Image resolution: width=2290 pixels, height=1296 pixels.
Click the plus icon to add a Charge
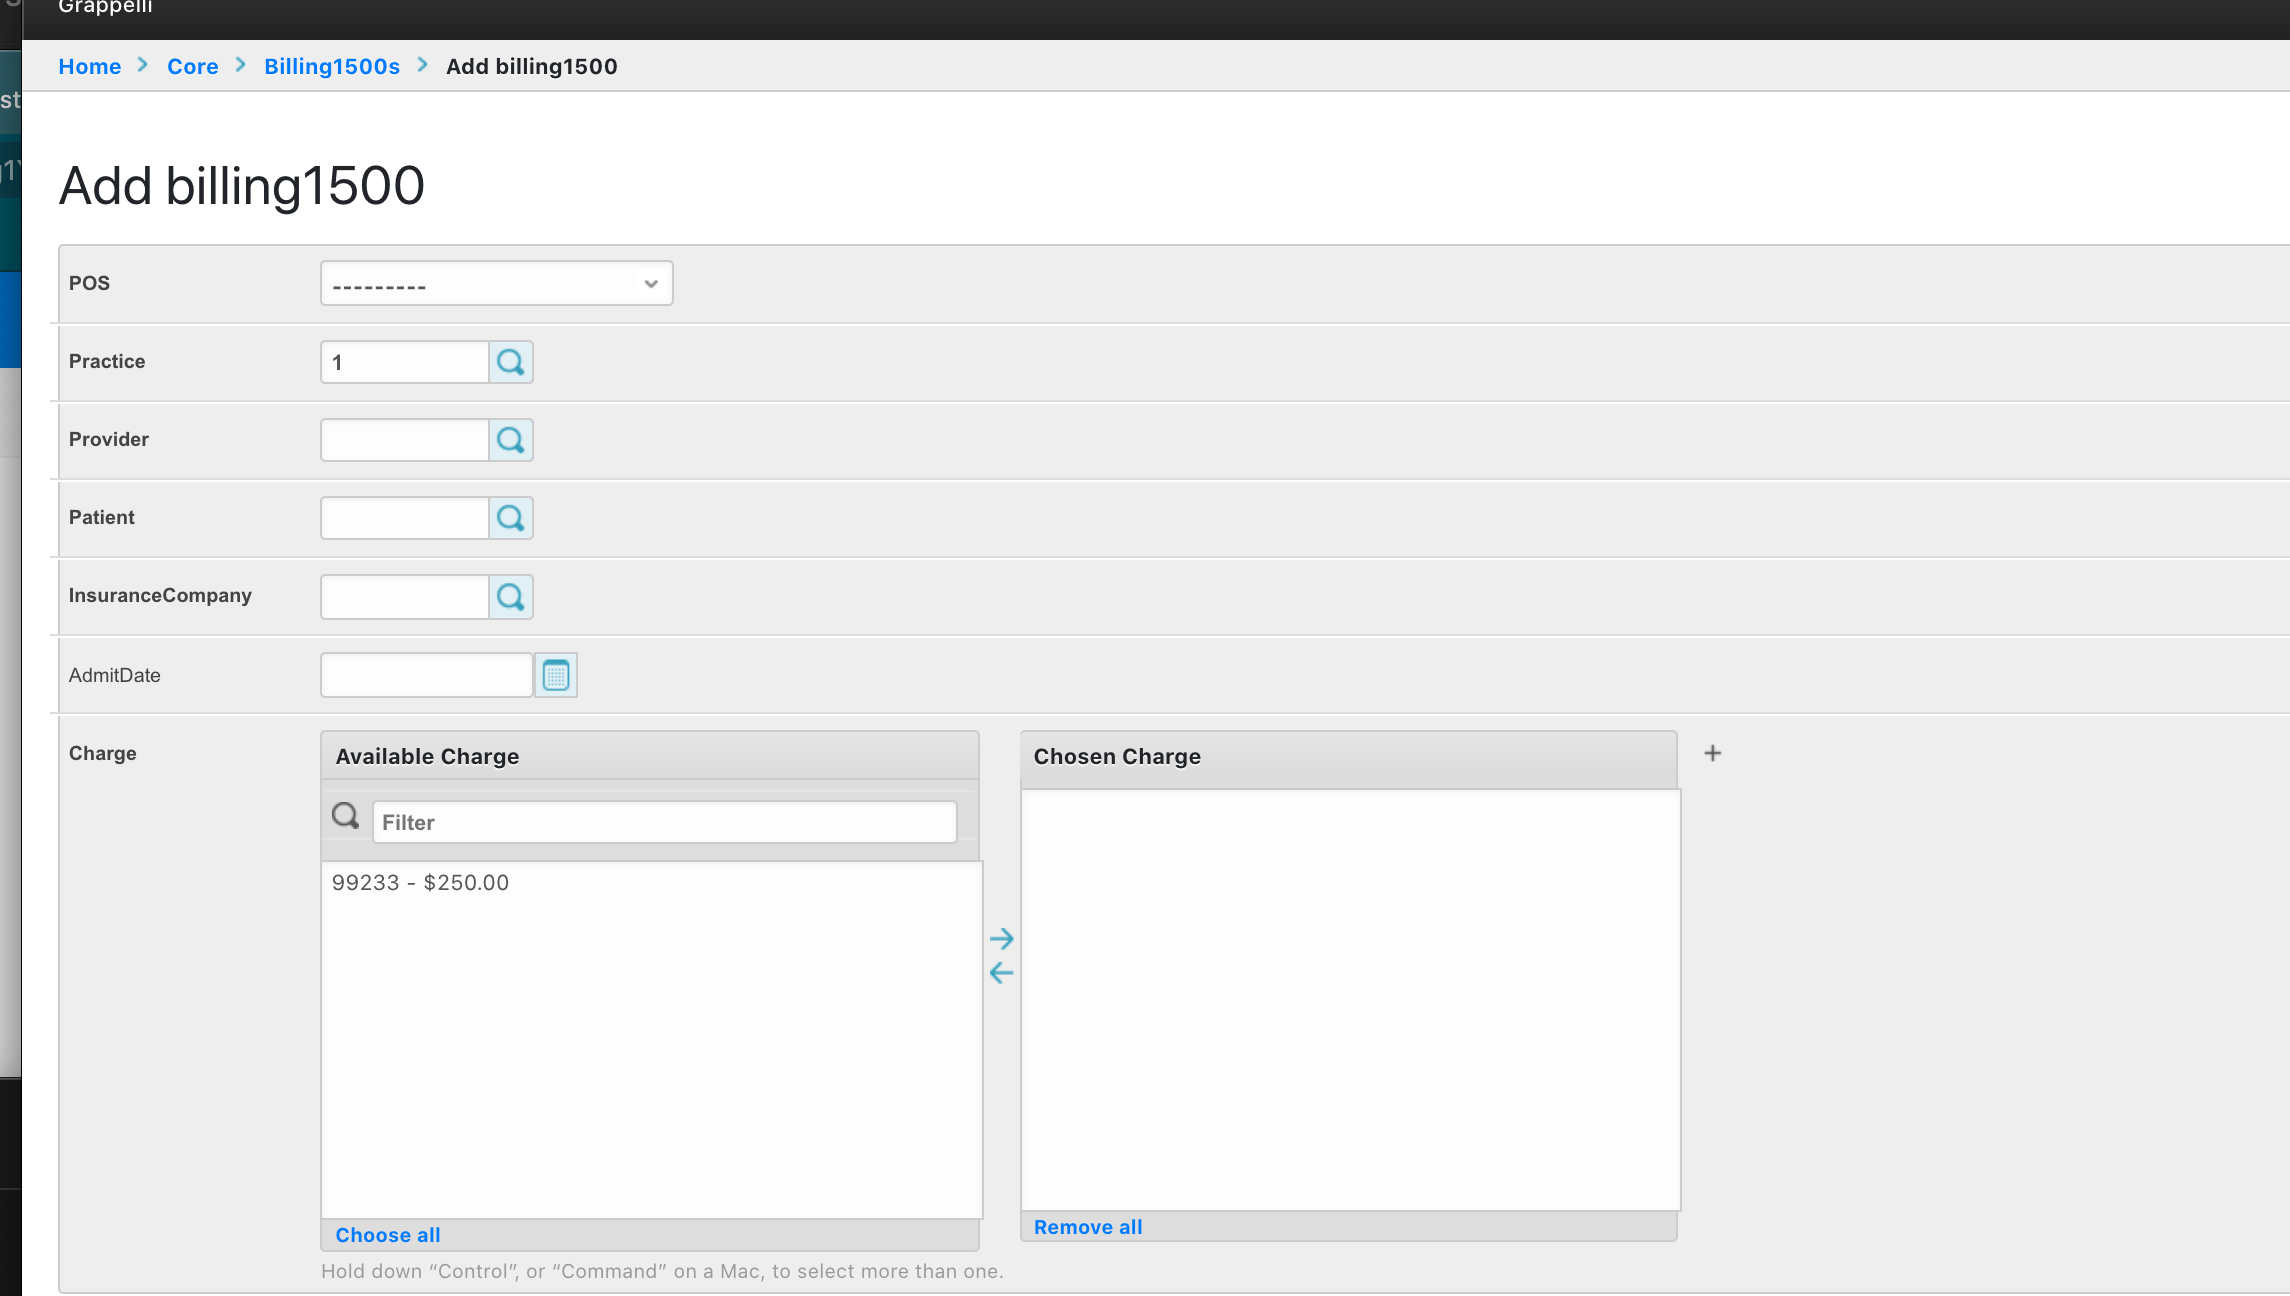coord(1712,752)
